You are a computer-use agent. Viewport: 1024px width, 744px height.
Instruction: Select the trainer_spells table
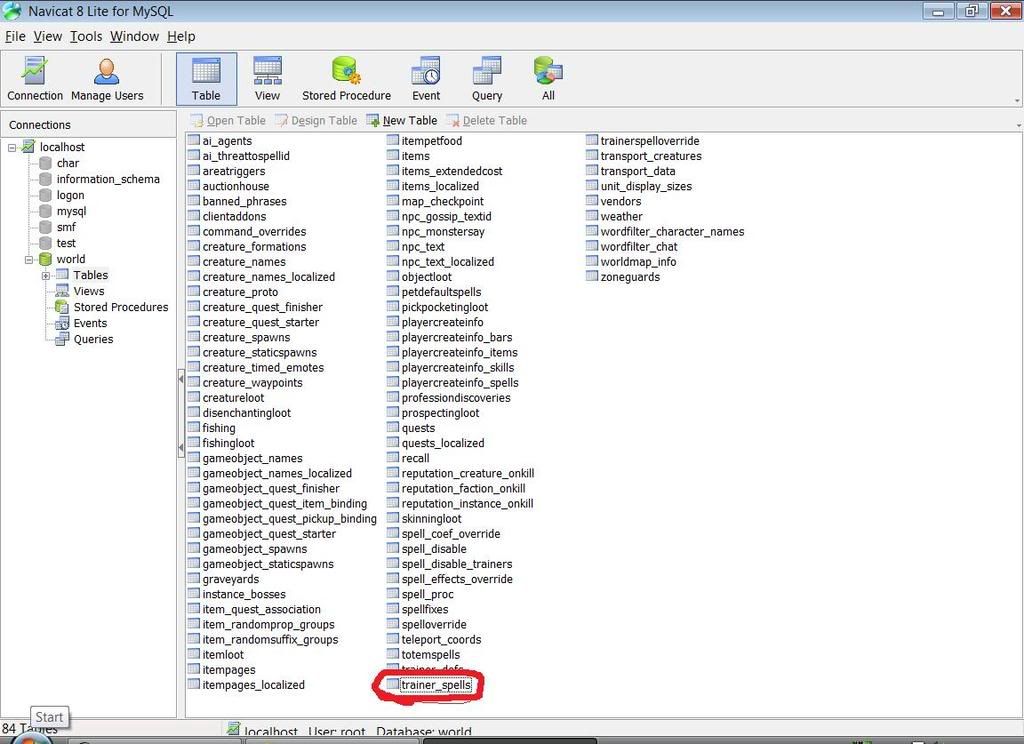429,685
